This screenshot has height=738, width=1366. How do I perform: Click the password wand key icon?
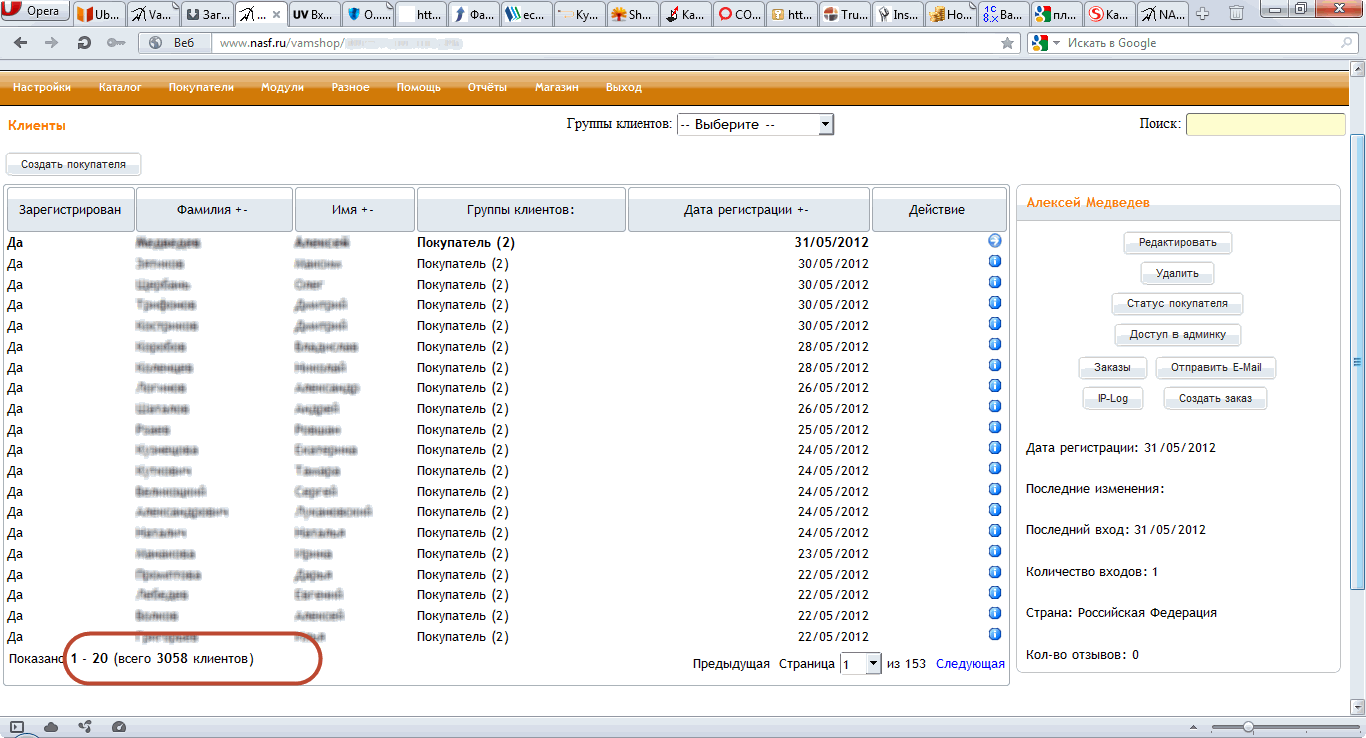click(116, 43)
